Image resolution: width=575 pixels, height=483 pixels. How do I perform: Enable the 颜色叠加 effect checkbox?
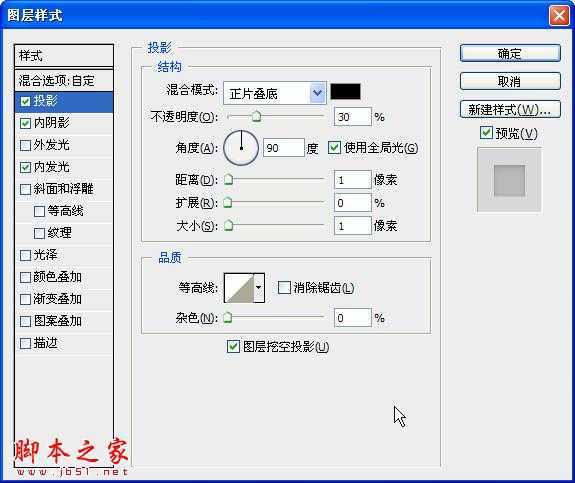(25, 277)
